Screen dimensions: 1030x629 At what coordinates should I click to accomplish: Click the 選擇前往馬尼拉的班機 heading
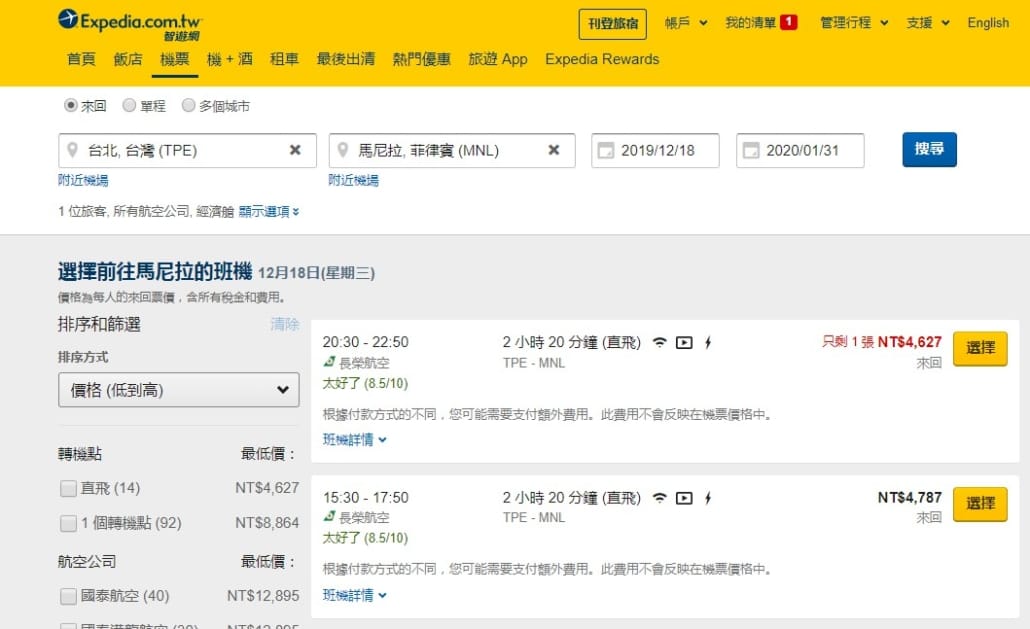(155, 271)
